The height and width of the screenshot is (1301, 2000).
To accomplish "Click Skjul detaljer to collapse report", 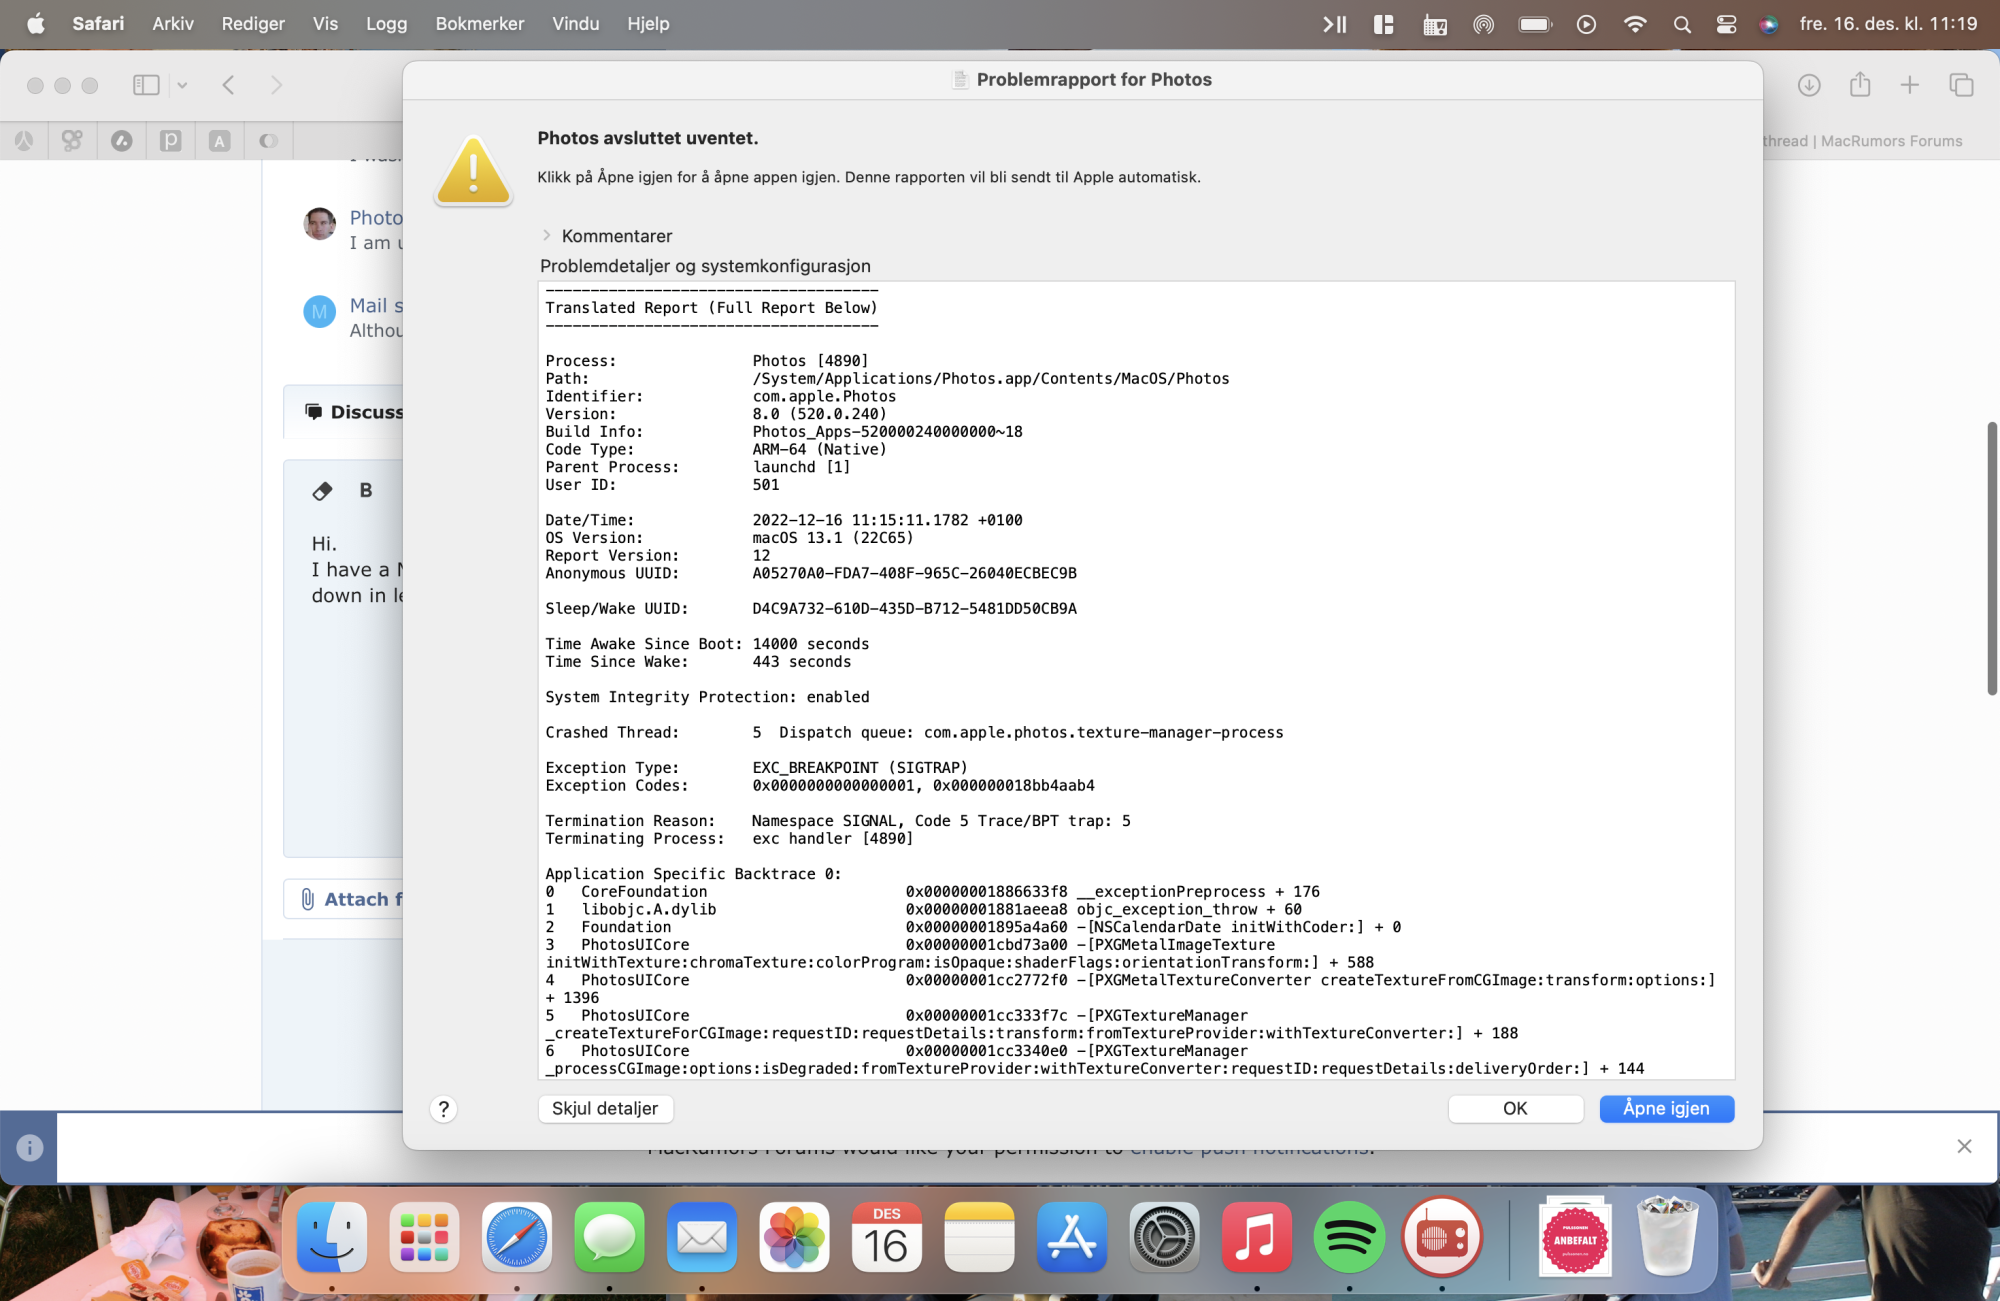I will (x=605, y=1108).
